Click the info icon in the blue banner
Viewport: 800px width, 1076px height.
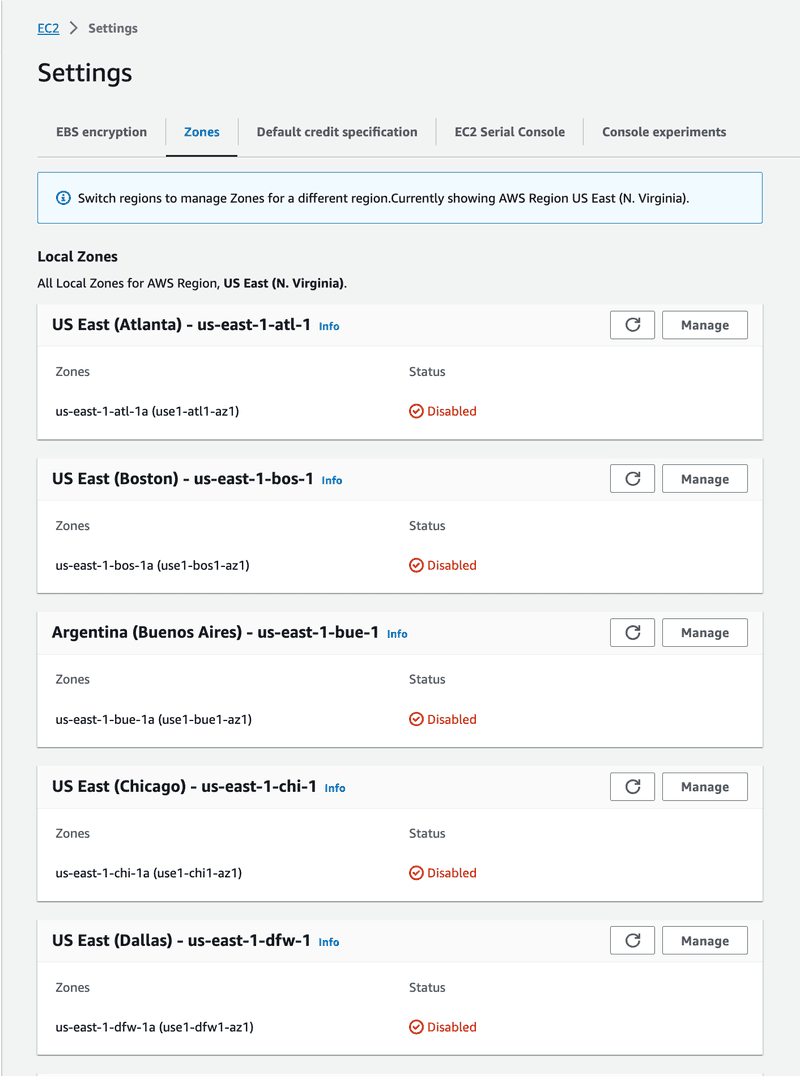click(x=63, y=198)
